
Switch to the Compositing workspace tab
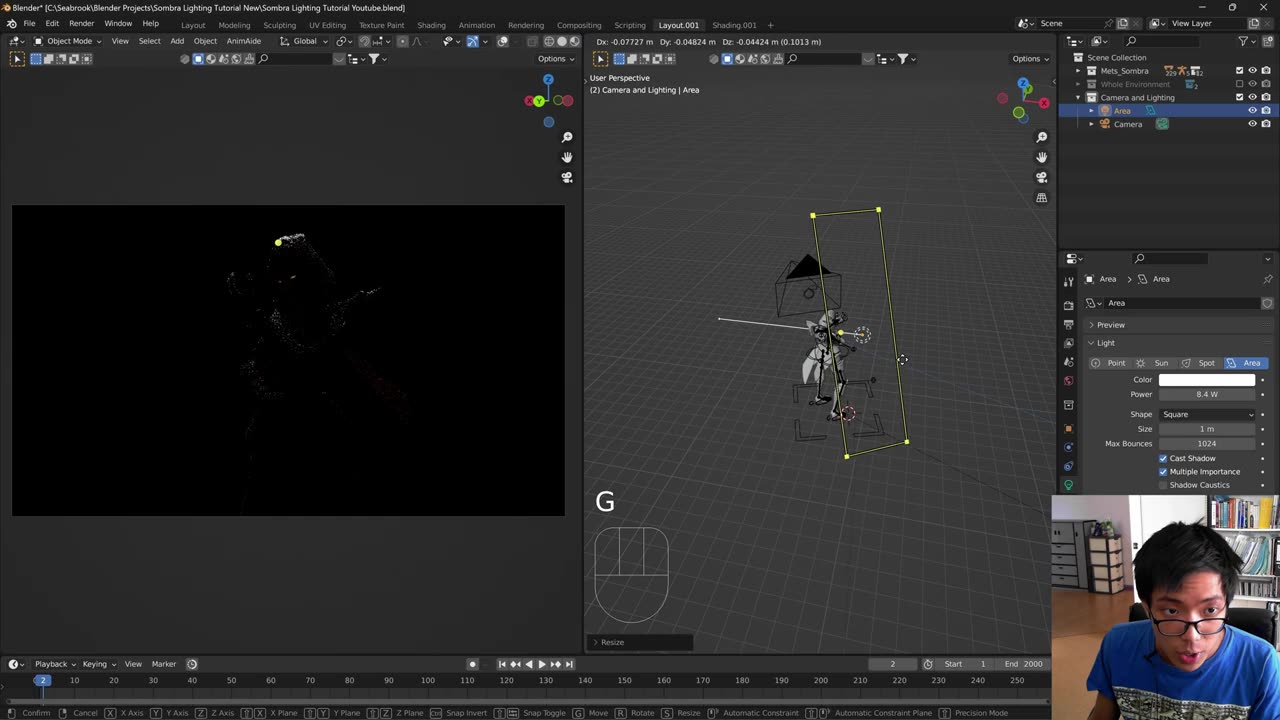pos(579,25)
